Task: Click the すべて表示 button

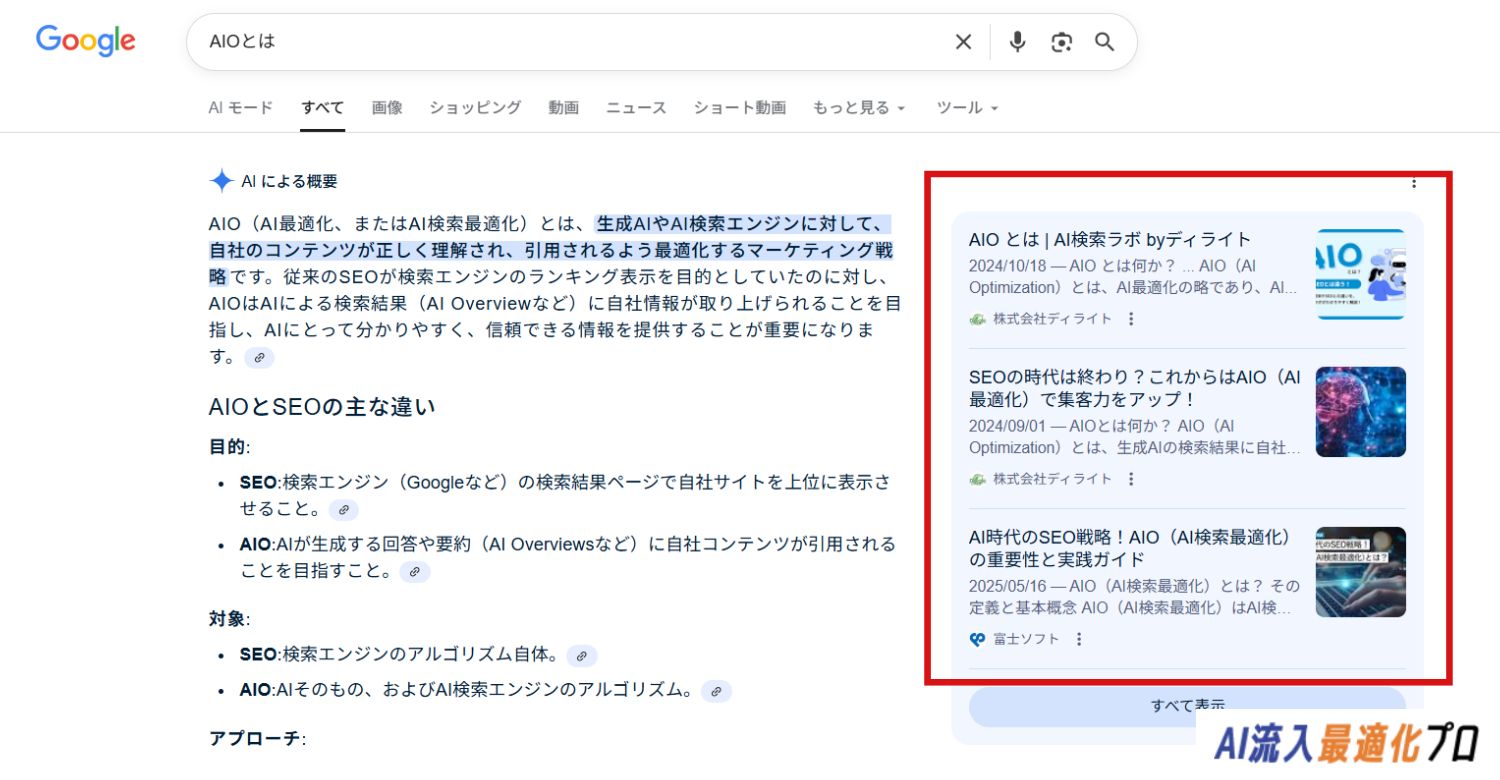Action: click(1187, 705)
